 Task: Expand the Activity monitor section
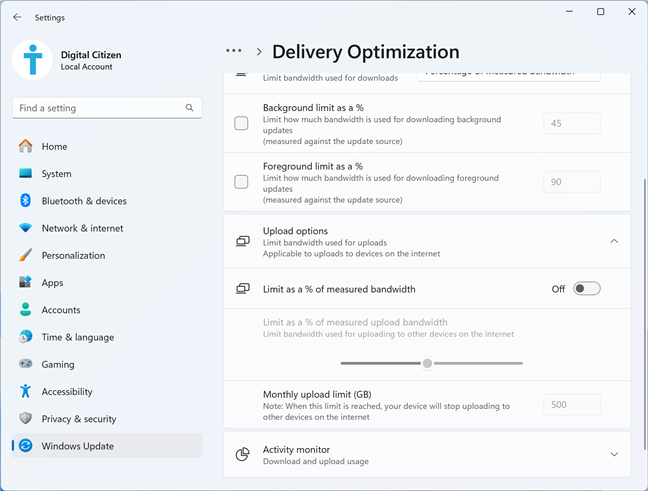614,454
